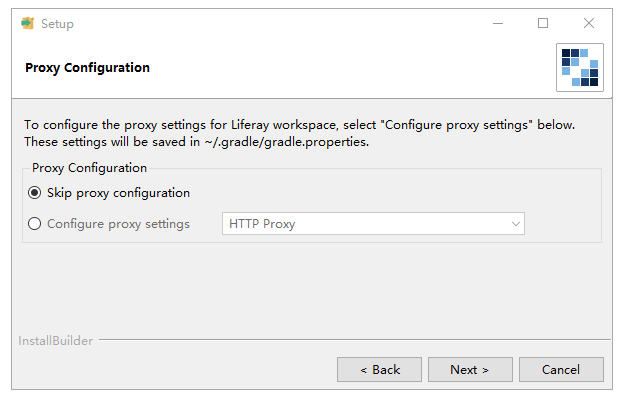The height and width of the screenshot is (400, 626).
Task: Maximize the Setup window
Action: click(543, 23)
